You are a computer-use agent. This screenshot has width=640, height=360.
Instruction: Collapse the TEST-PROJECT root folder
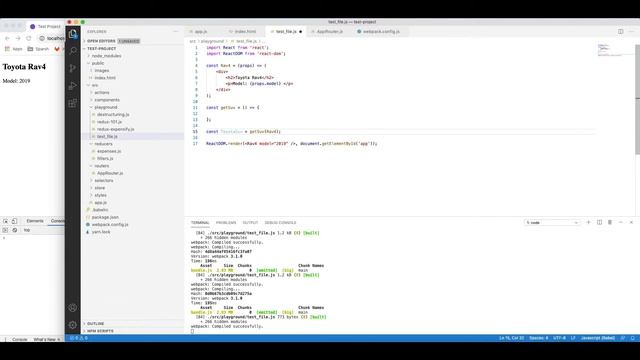pyautogui.click(x=101, y=49)
